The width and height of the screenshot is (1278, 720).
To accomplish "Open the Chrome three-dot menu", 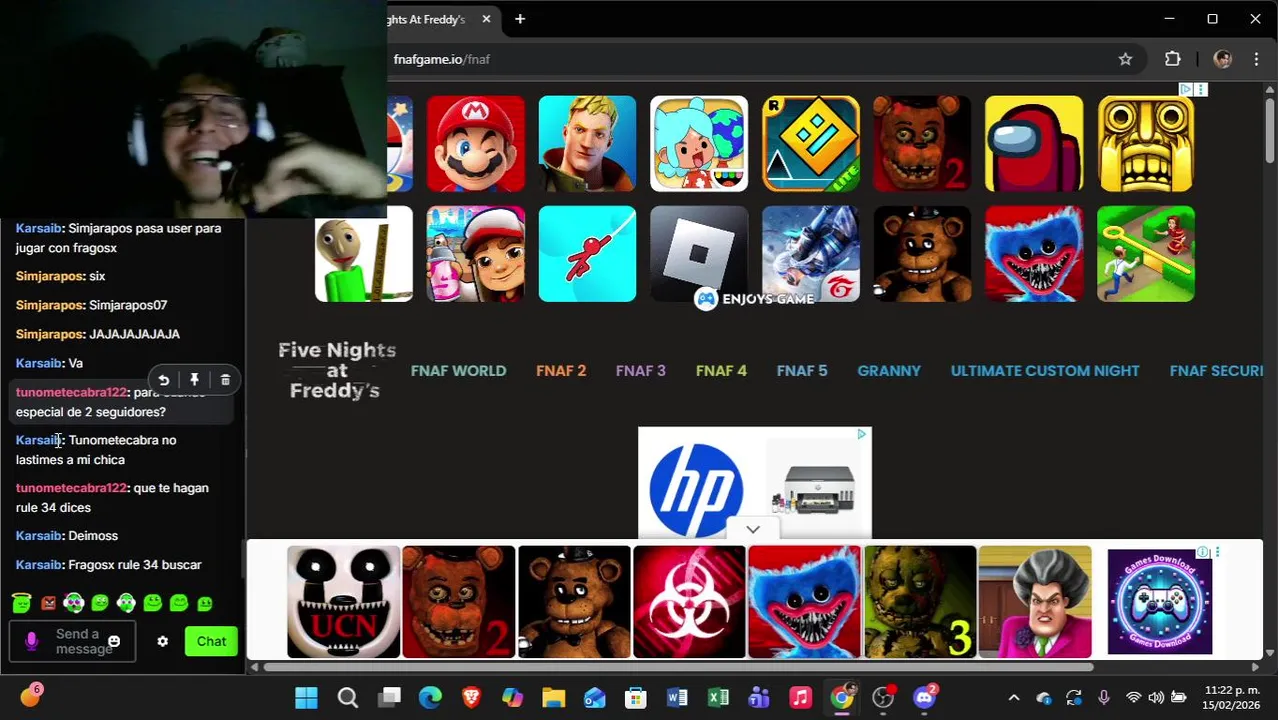I will 1257,59.
